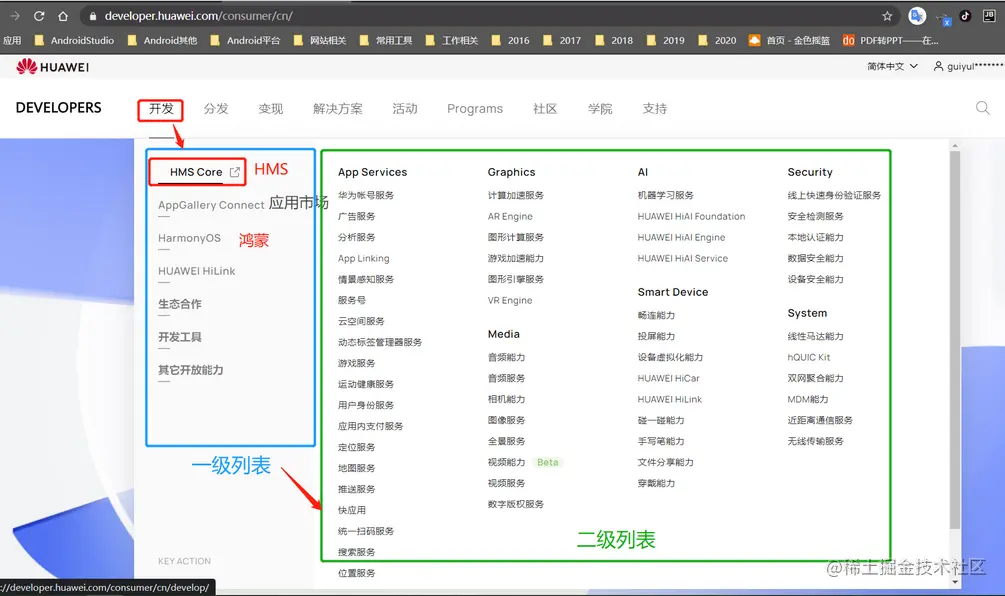Open HUAWEI HiAI Engine link
The height and width of the screenshot is (596, 1005).
(681, 238)
